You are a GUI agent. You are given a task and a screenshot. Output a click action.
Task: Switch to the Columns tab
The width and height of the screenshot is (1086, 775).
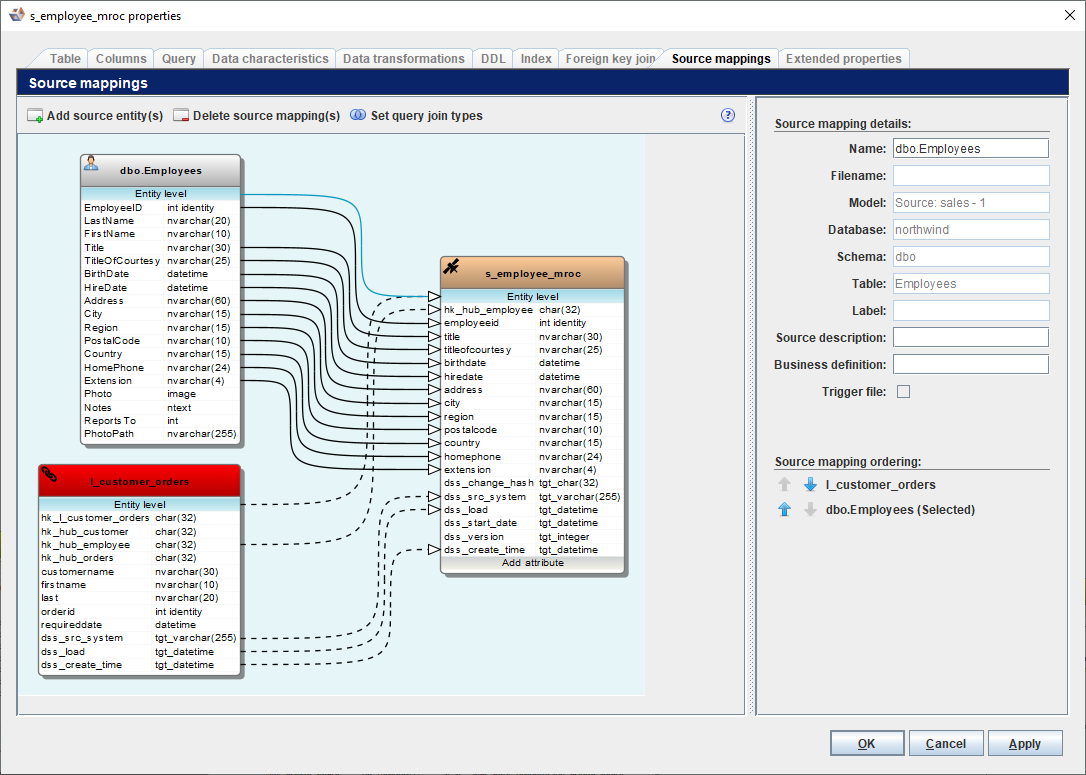122,59
